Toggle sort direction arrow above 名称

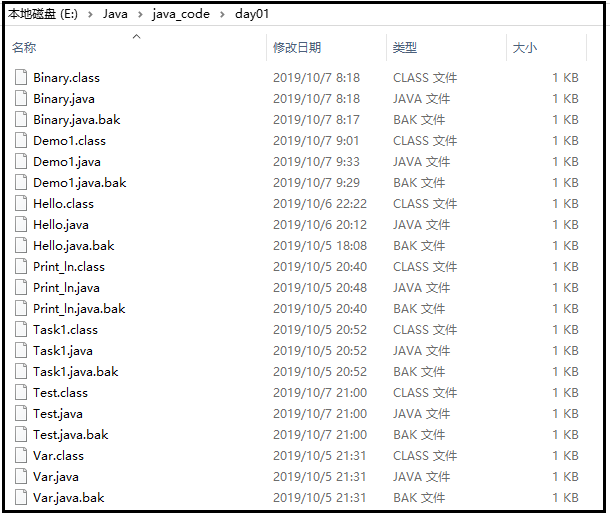pos(137,37)
